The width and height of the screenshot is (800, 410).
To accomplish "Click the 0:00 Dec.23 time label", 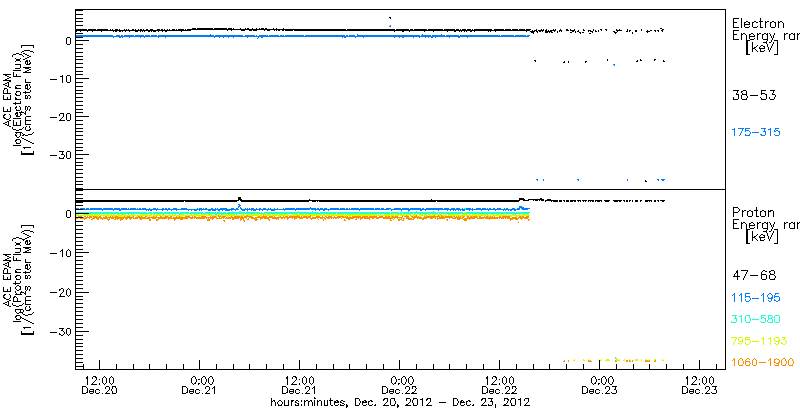I will [600, 386].
